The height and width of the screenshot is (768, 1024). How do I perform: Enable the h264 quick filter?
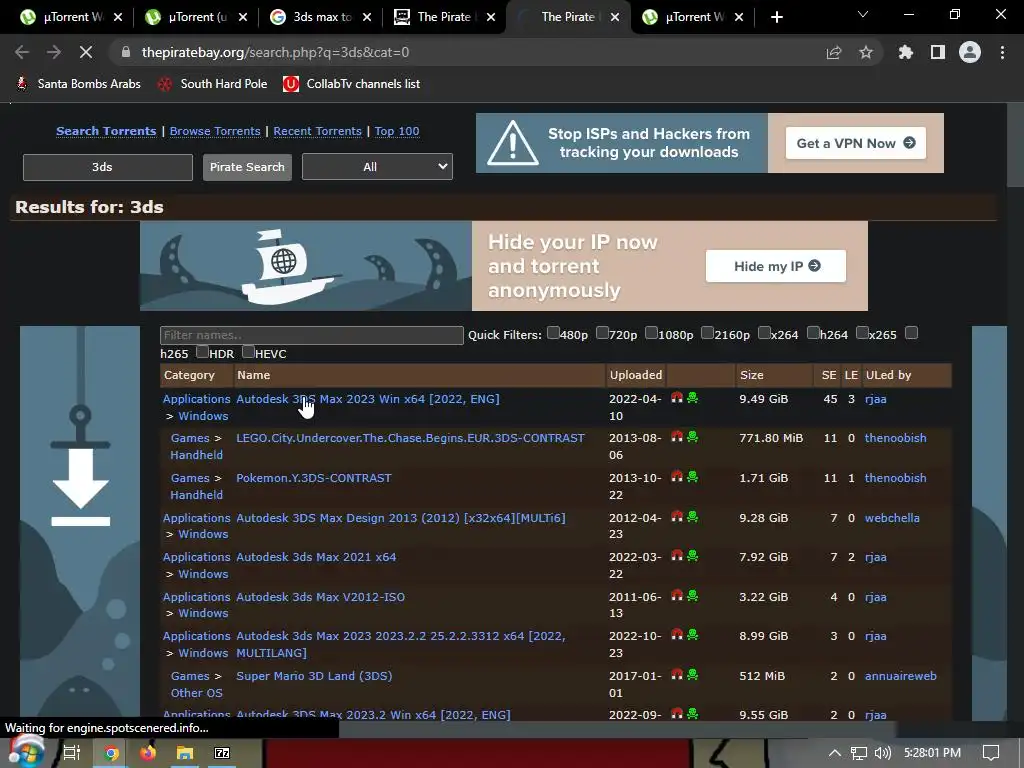812,333
